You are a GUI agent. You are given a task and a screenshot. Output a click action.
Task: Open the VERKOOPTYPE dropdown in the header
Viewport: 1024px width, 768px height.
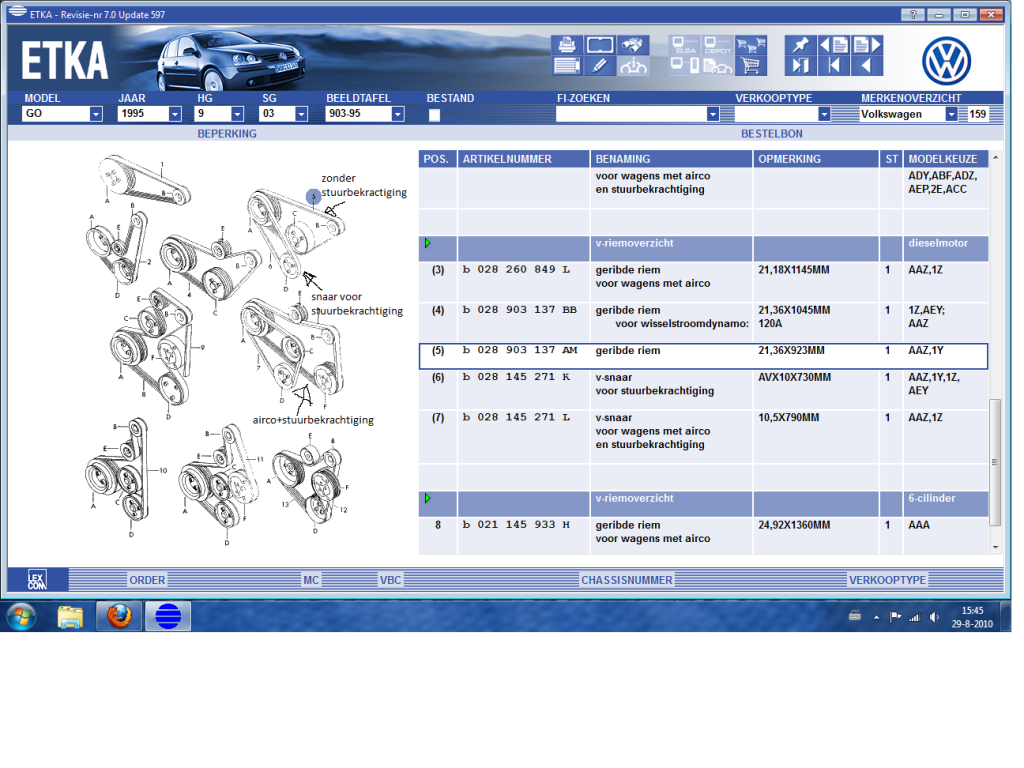[x=824, y=114]
